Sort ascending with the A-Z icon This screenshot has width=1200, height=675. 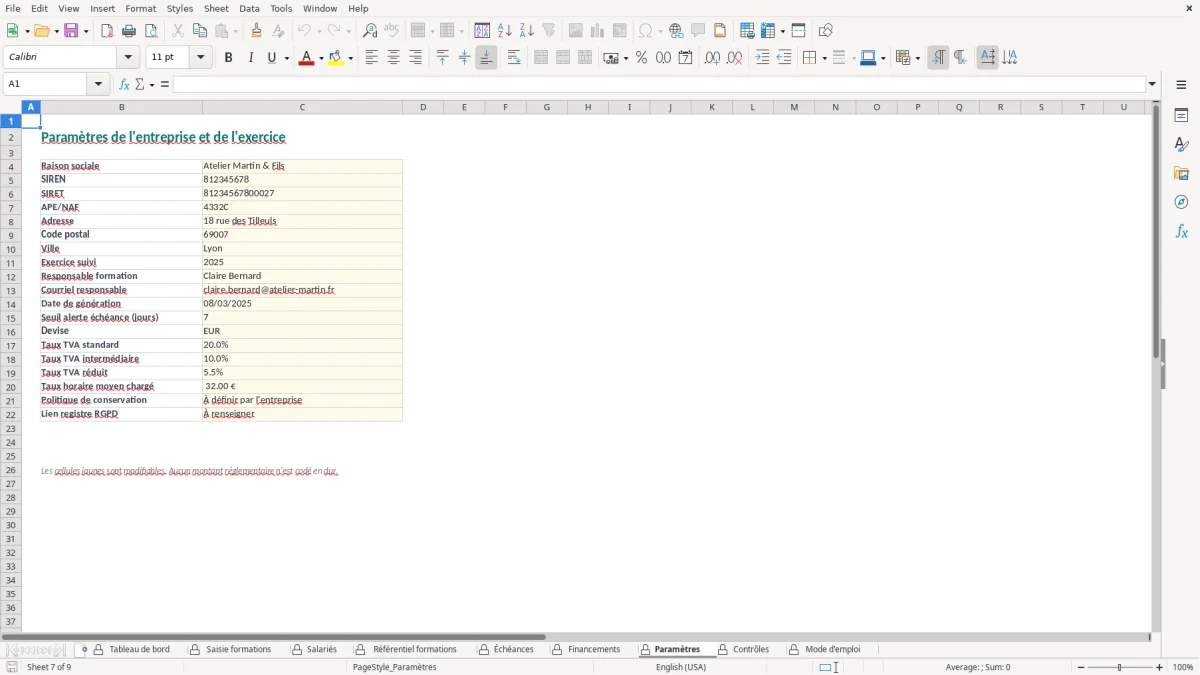[x=505, y=31]
